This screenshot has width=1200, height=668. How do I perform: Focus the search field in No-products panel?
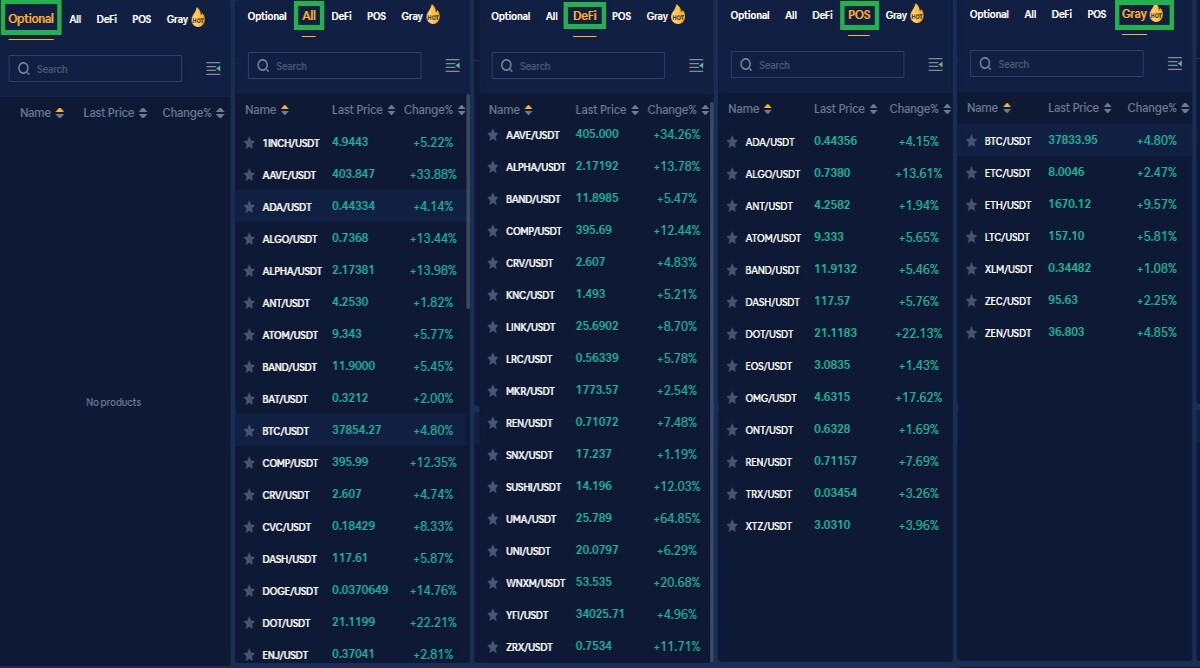click(x=95, y=69)
